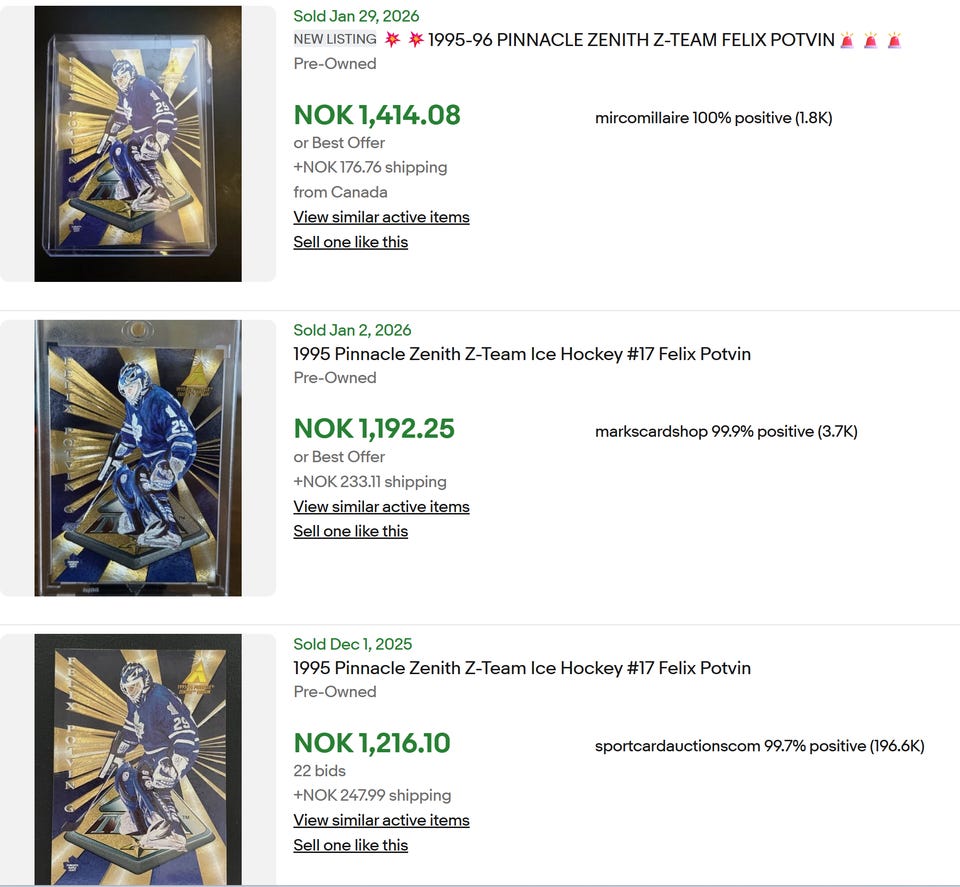
Task: Click View similar active items under NOK 1,192.25
Action: (381, 506)
